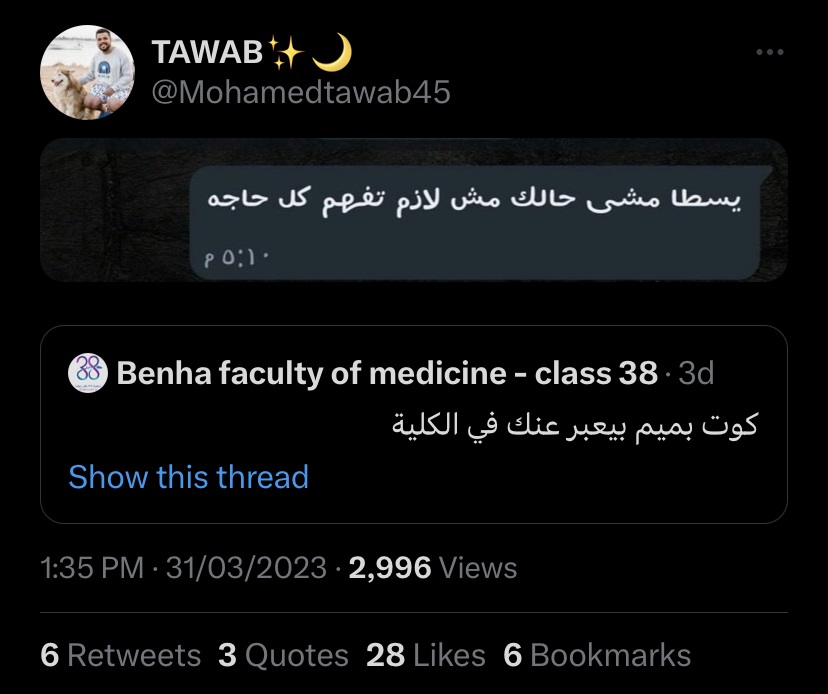The image size is (828, 694).
Task: Open the three-dot more options menu
Action: click(x=769, y=52)
